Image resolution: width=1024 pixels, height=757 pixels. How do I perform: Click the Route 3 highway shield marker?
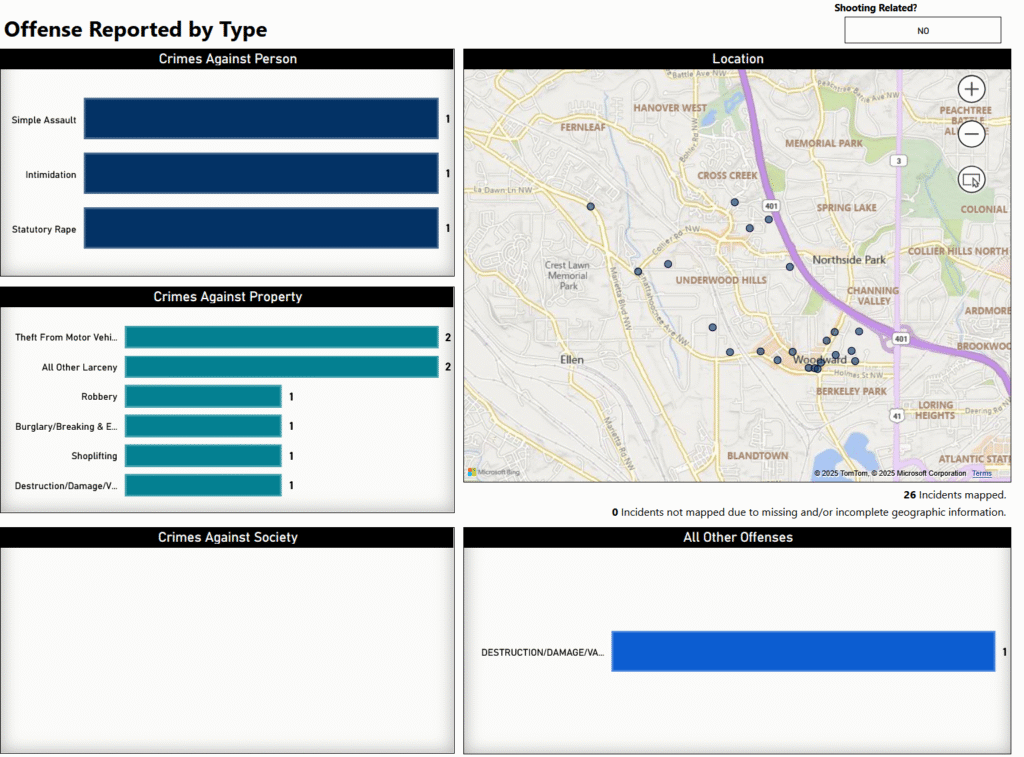pos(900,161)
